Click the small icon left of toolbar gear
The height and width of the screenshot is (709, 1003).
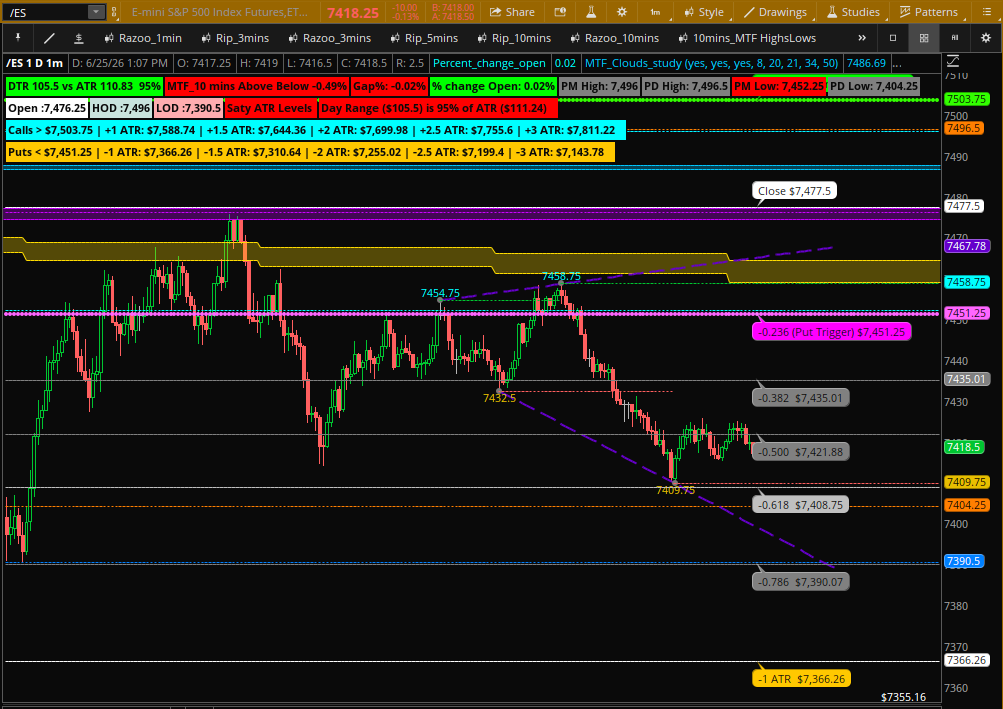pyautogui.click(x=955, y=38)
